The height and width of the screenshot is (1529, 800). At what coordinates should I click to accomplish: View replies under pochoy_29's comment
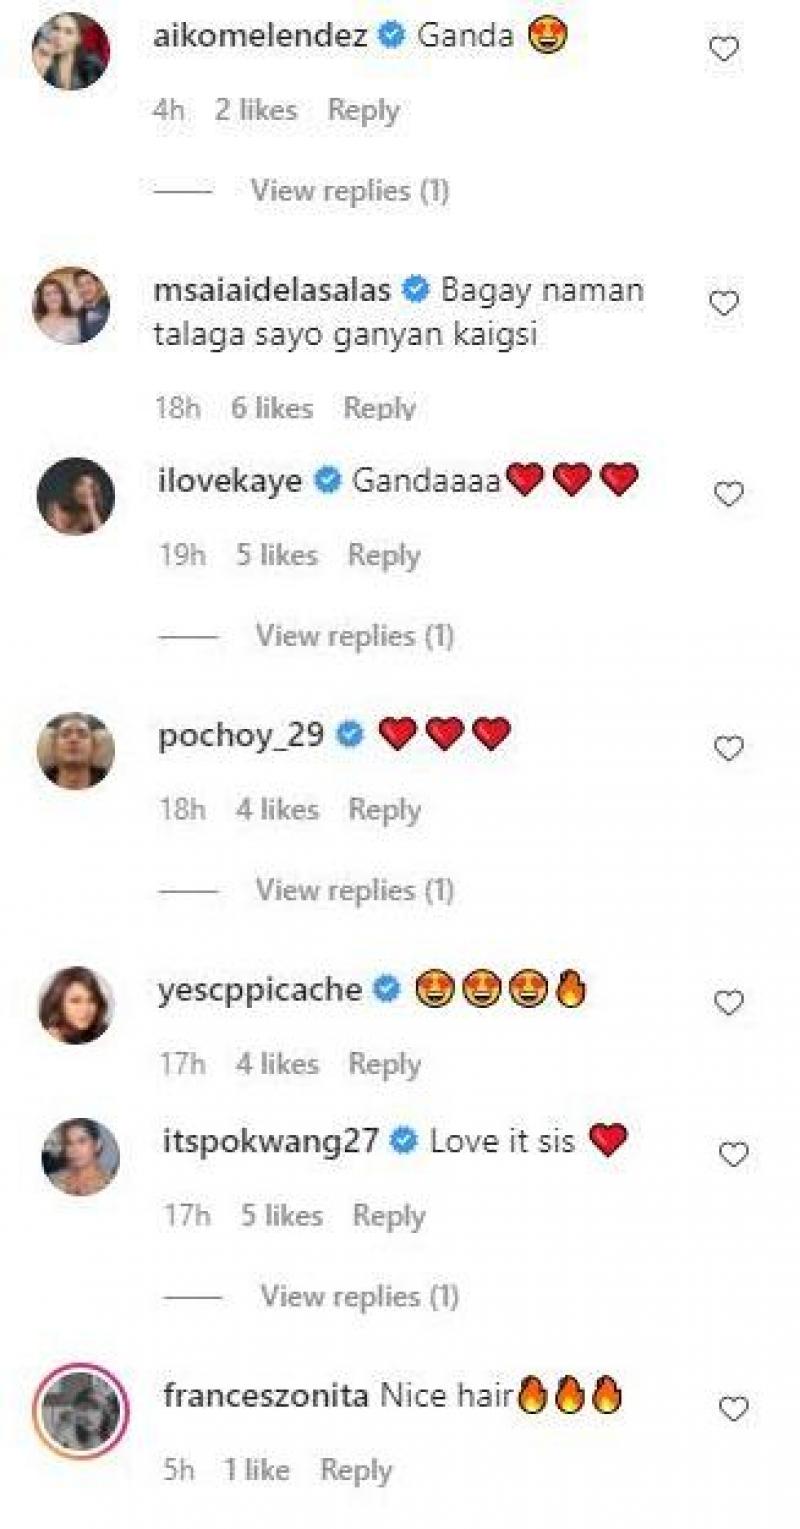[x=354, y=889]
